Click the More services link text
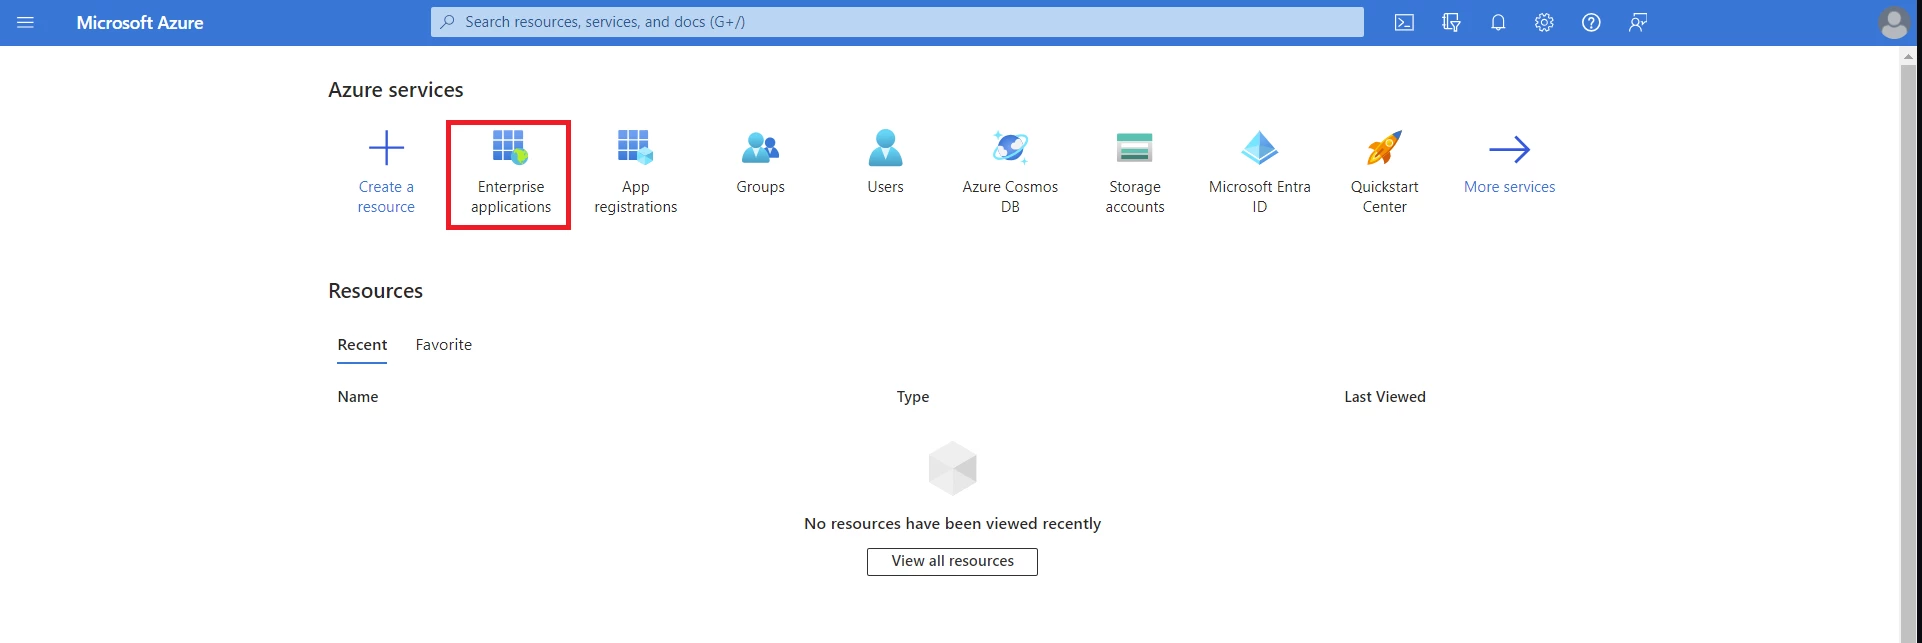 [x=1509, y=187]
